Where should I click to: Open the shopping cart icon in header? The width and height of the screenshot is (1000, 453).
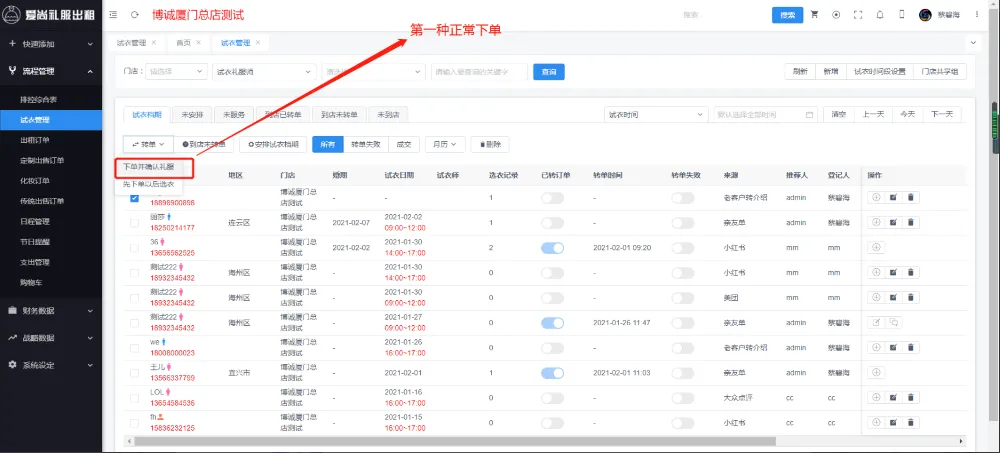click(814, 15)
